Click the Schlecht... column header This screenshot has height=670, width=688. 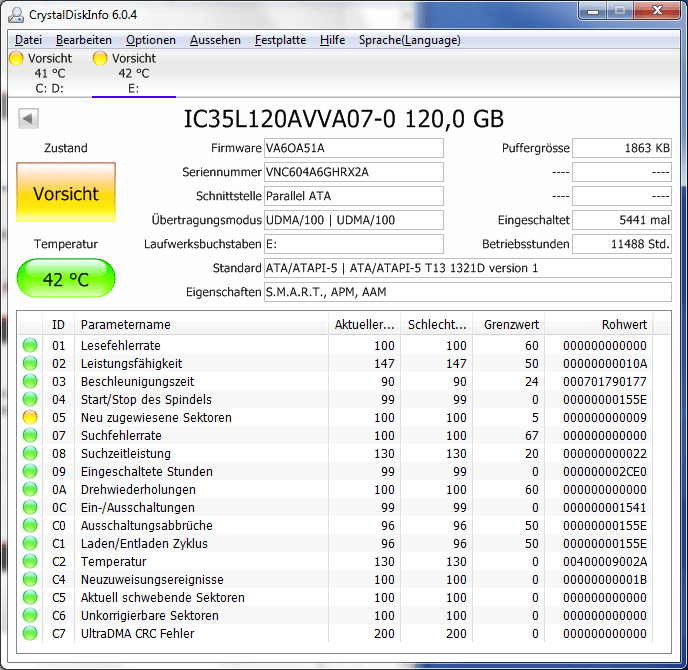tap(437, 324)
